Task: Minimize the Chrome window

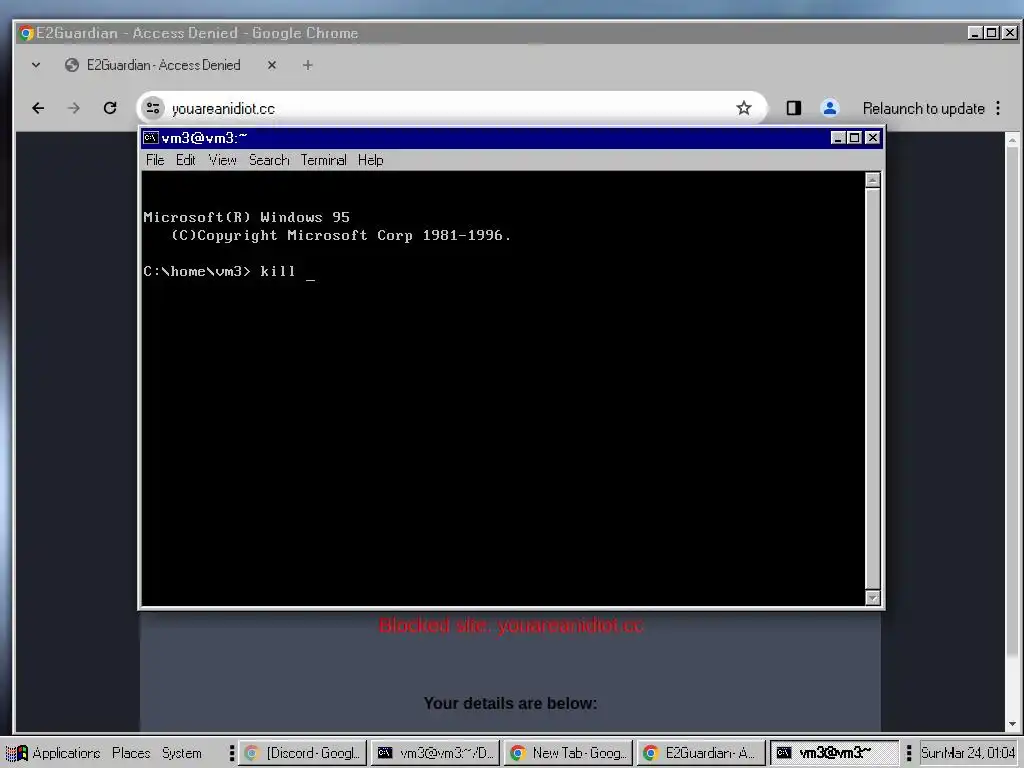Action: [974, 33]
